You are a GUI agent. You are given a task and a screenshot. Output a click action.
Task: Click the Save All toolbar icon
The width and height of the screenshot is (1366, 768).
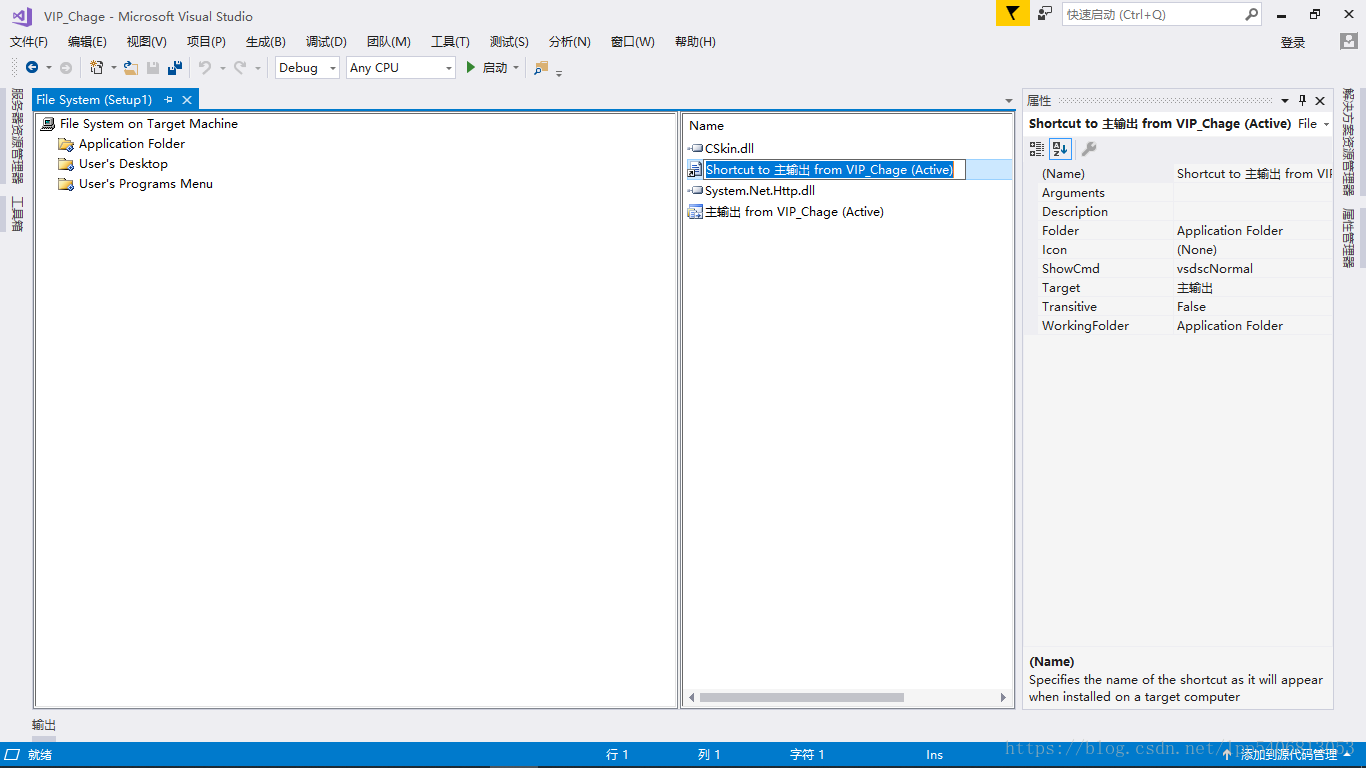click(174, 67)
